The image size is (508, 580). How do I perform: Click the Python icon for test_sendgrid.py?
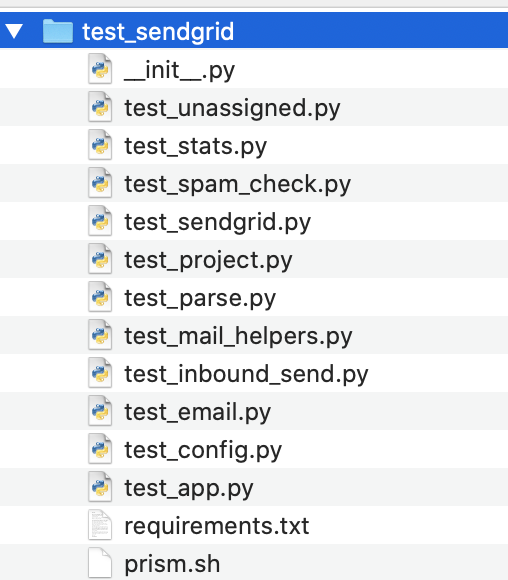100,221
